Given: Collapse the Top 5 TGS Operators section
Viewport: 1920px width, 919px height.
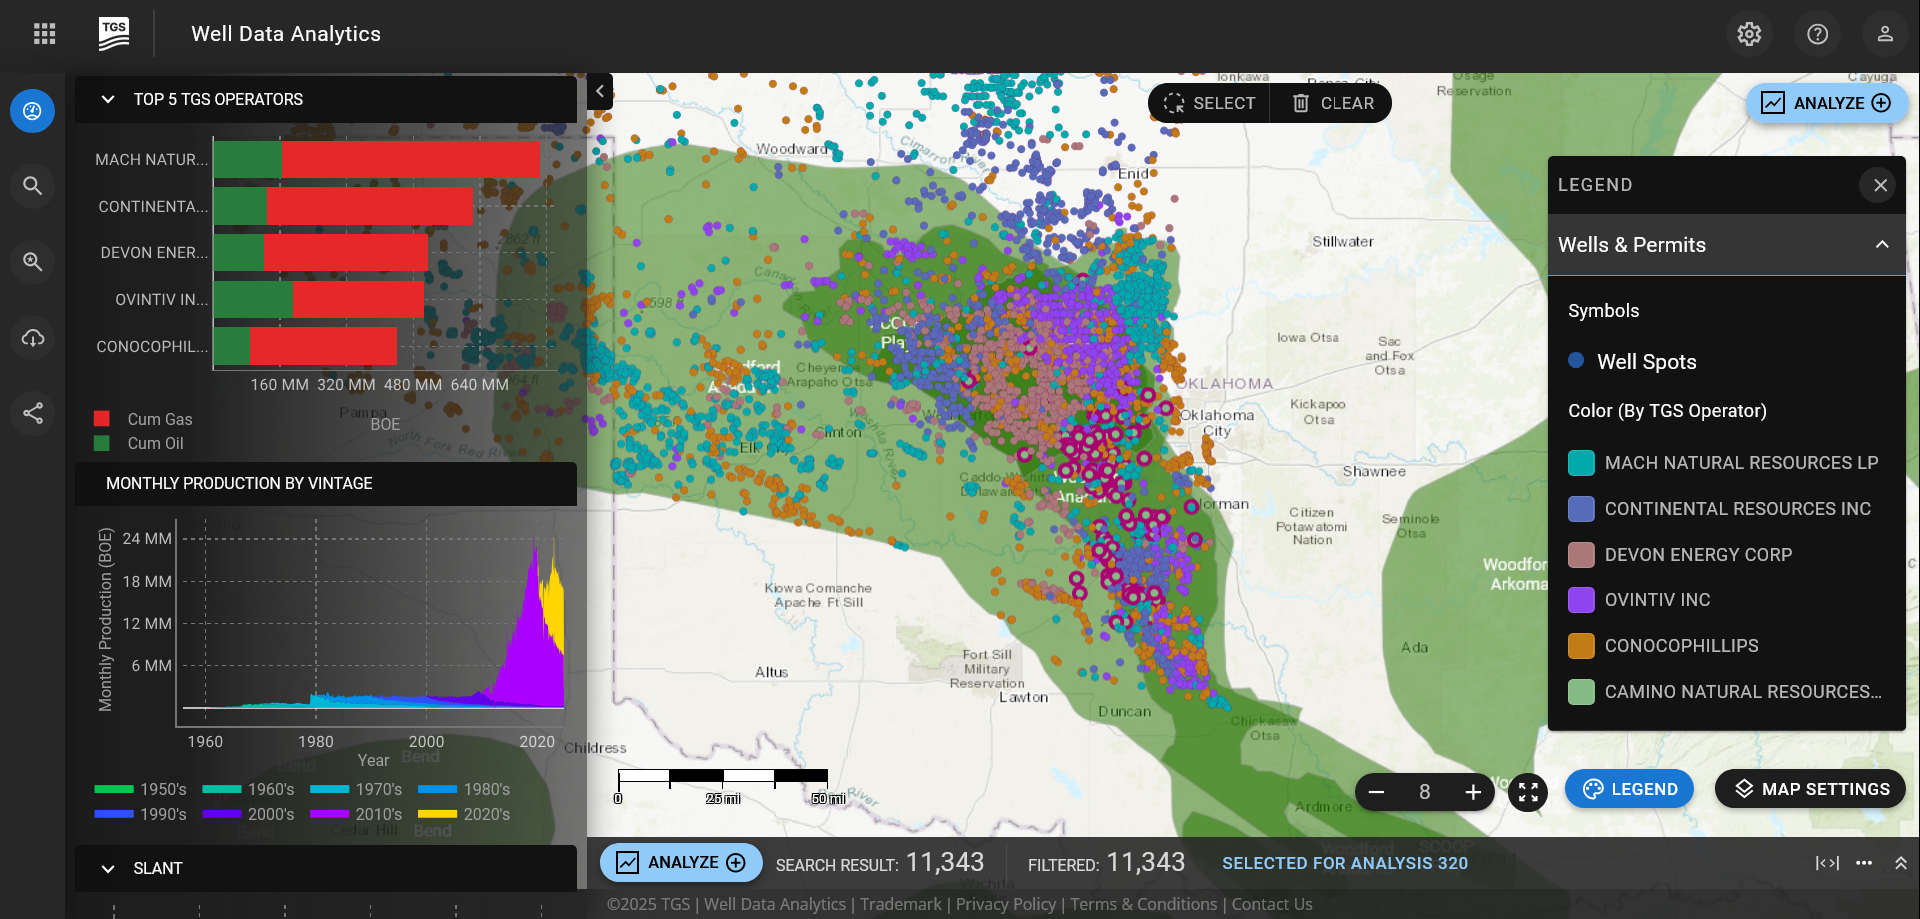Looking at the screenshot, I should pyautogui.click(x=108, y=99).
